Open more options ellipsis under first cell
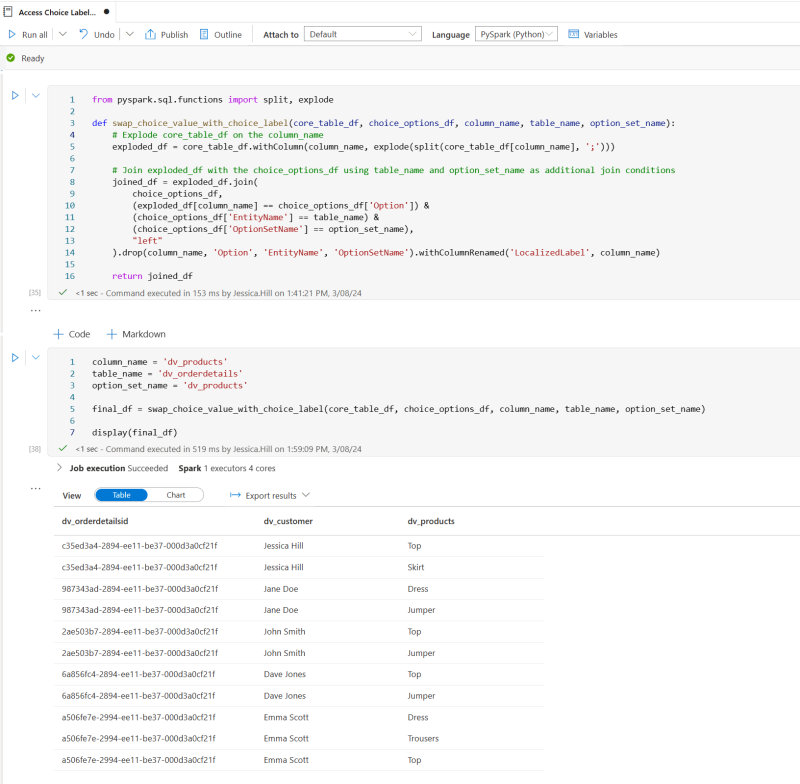This screenshot has height=784, width=800. [x=35, y=310]
